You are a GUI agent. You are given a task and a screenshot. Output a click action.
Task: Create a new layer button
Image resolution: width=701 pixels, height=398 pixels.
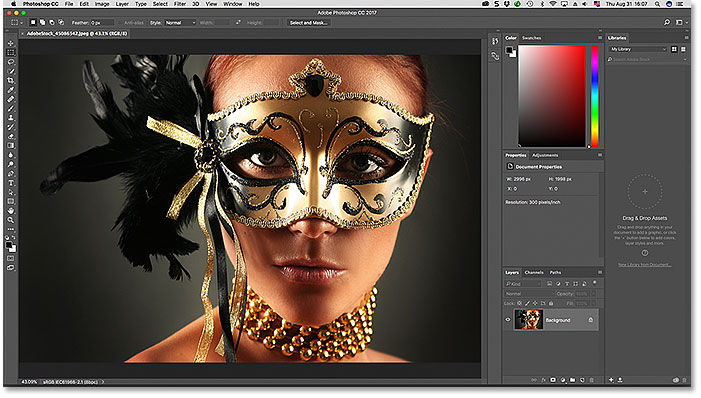(582, 380)
